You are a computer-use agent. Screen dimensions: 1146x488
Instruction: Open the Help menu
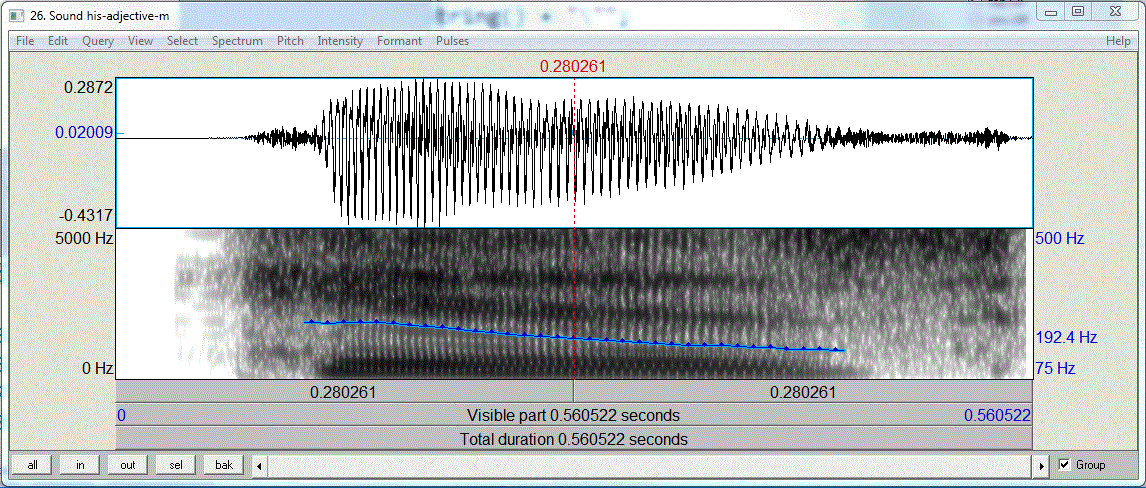pyautogui.click(x=1118, y=41)
